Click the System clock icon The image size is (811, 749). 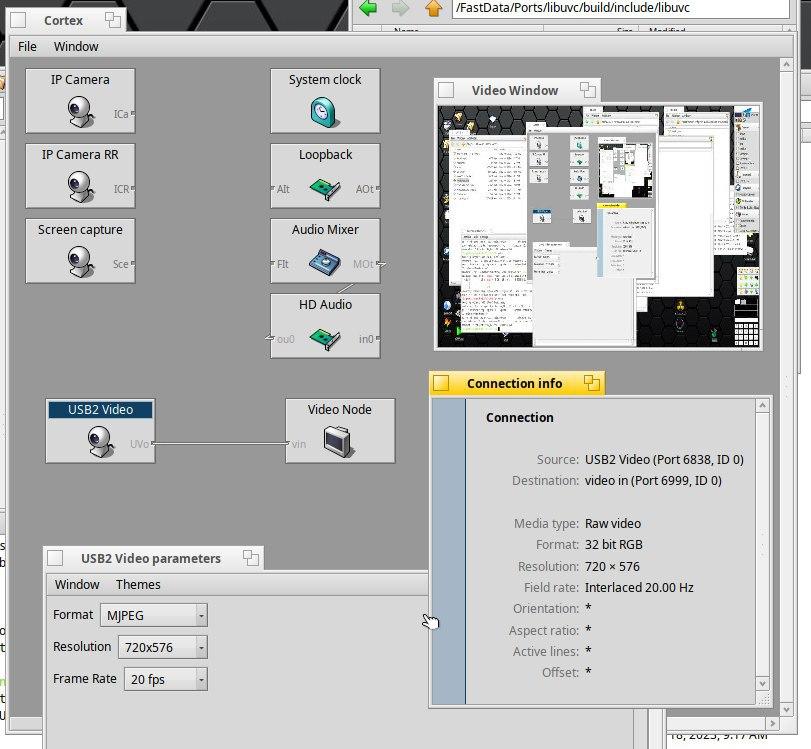click(x=325, y=112)
